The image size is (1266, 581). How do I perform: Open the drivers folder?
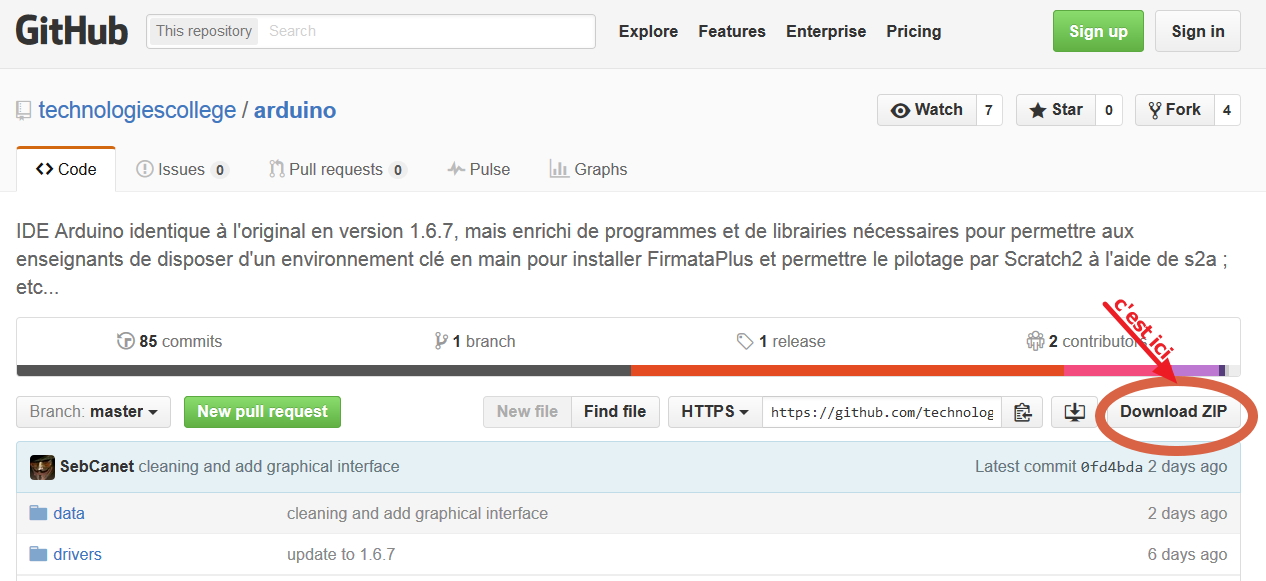click(x=77, y=554)
